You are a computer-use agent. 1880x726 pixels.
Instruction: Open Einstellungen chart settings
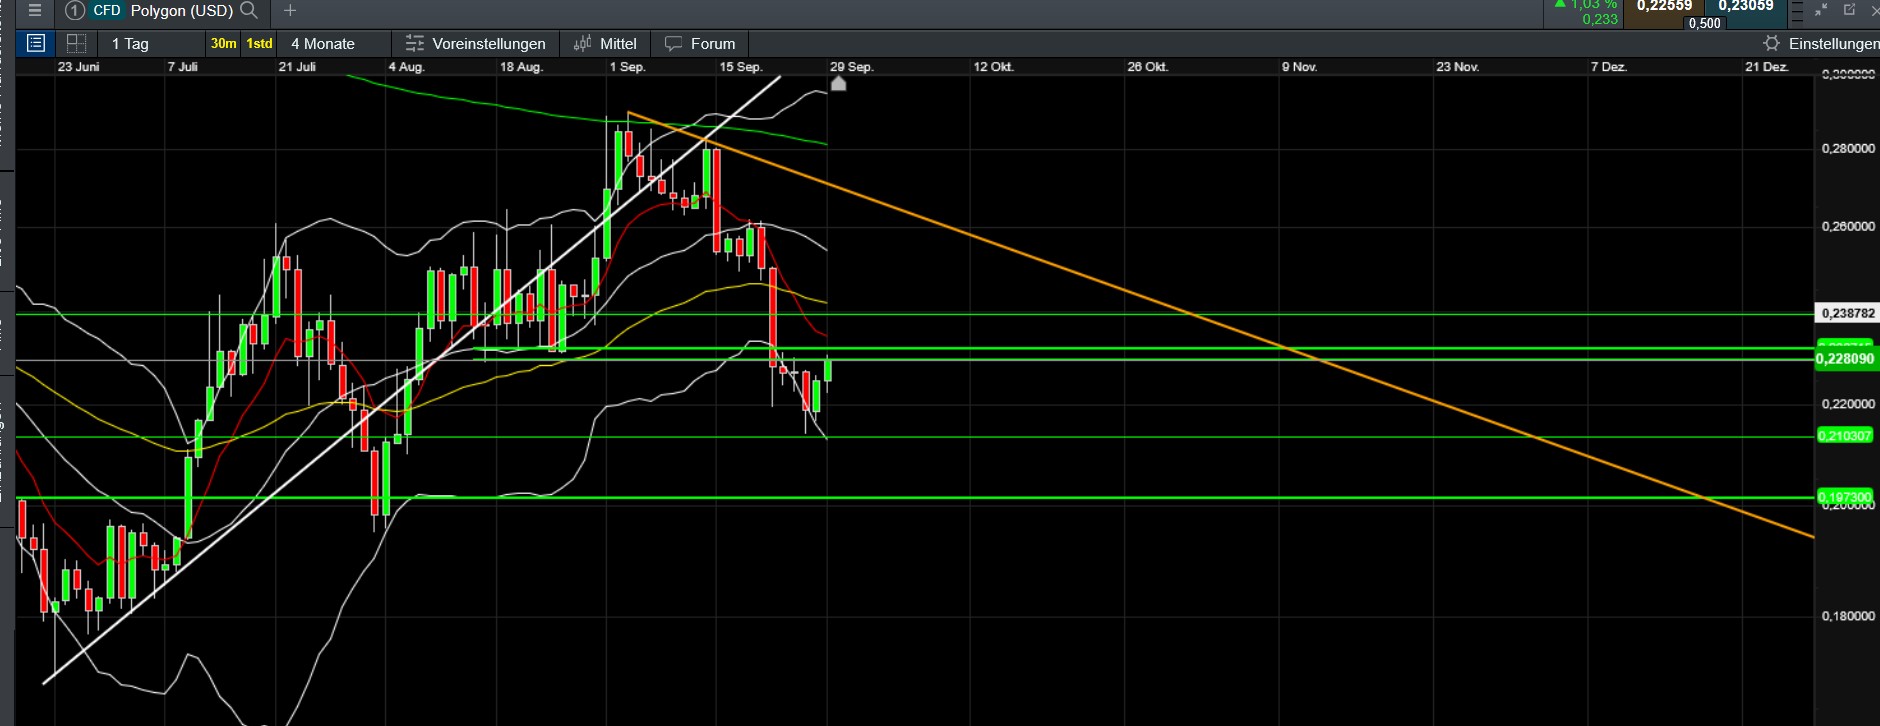point(1820,43)
